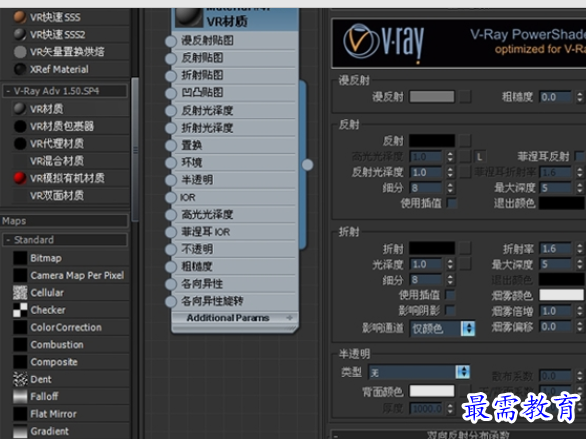Adjust 反射 细分 spinner arrows
This screenshot has height=439, width=586.
pyautogui.click(x=450, y=188)
